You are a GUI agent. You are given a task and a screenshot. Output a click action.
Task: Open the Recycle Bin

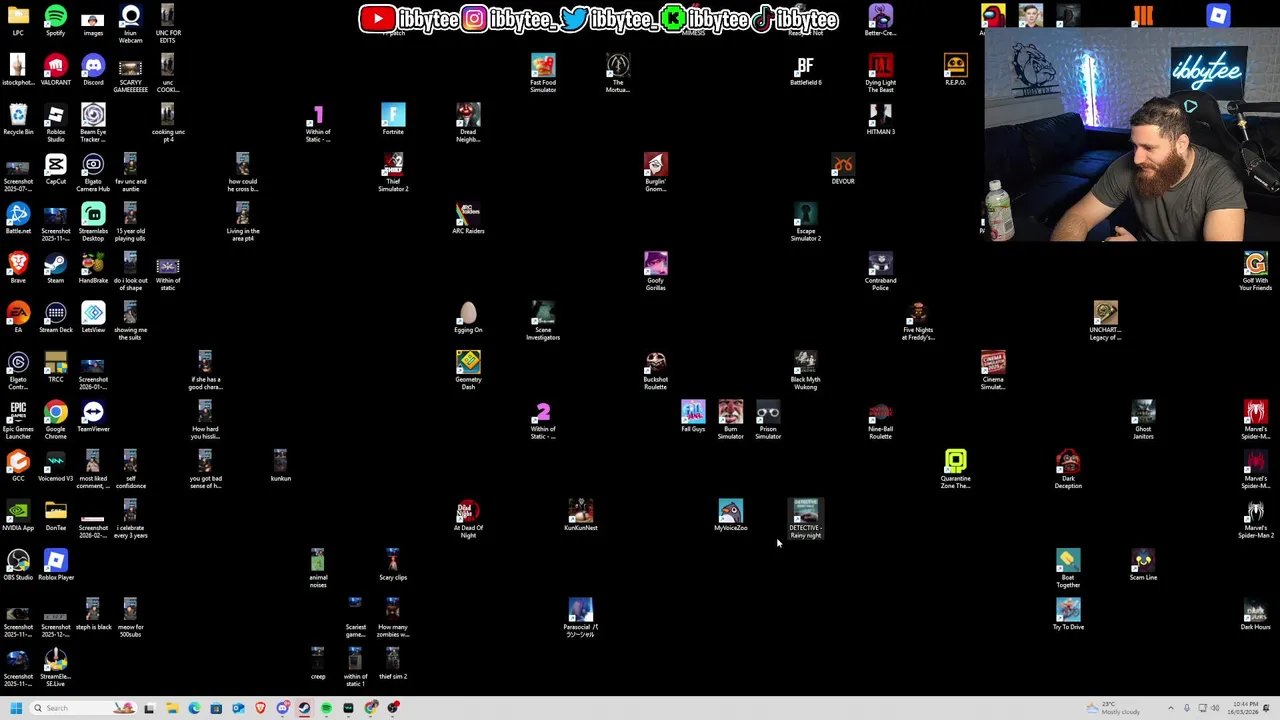(18, 120)
